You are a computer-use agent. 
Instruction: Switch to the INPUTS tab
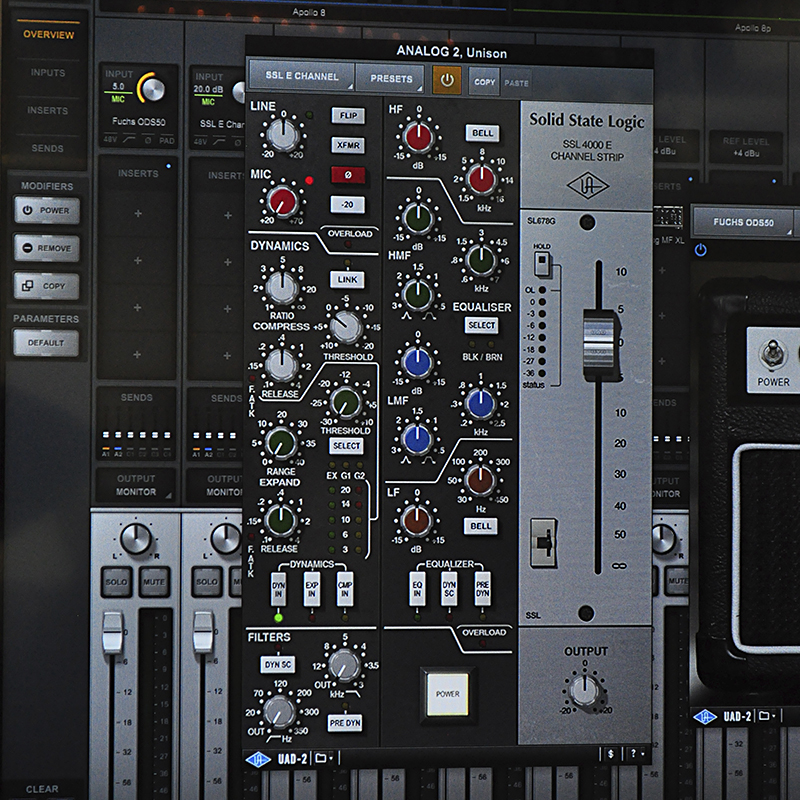coord(48,72)
